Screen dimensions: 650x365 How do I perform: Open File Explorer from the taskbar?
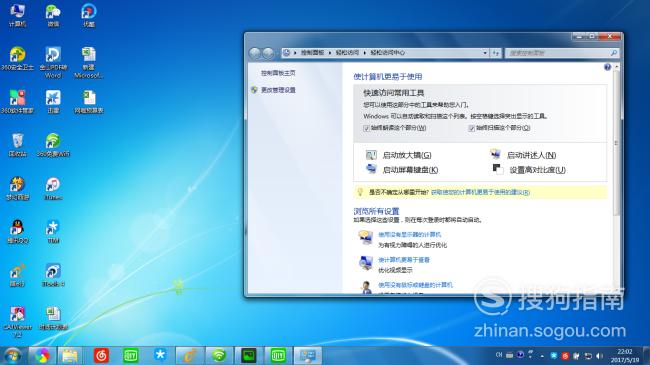70,356
